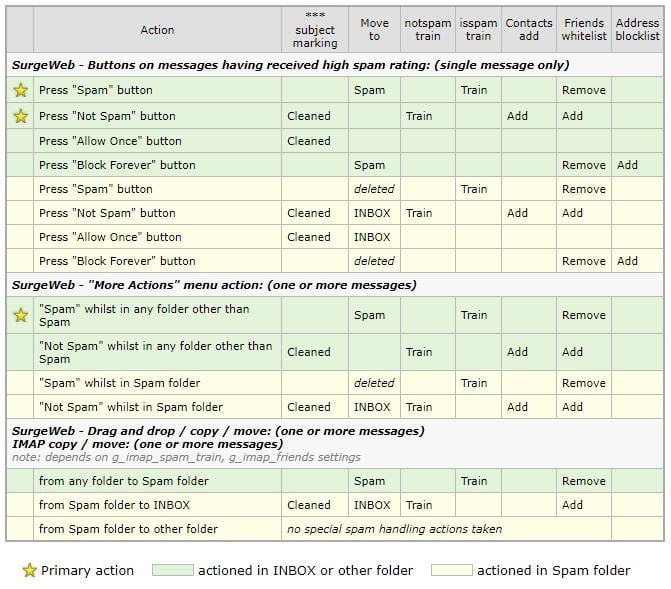
Task: Click the star icon beside the first Press "Spam" button row
Action: (x=21, y=90)
